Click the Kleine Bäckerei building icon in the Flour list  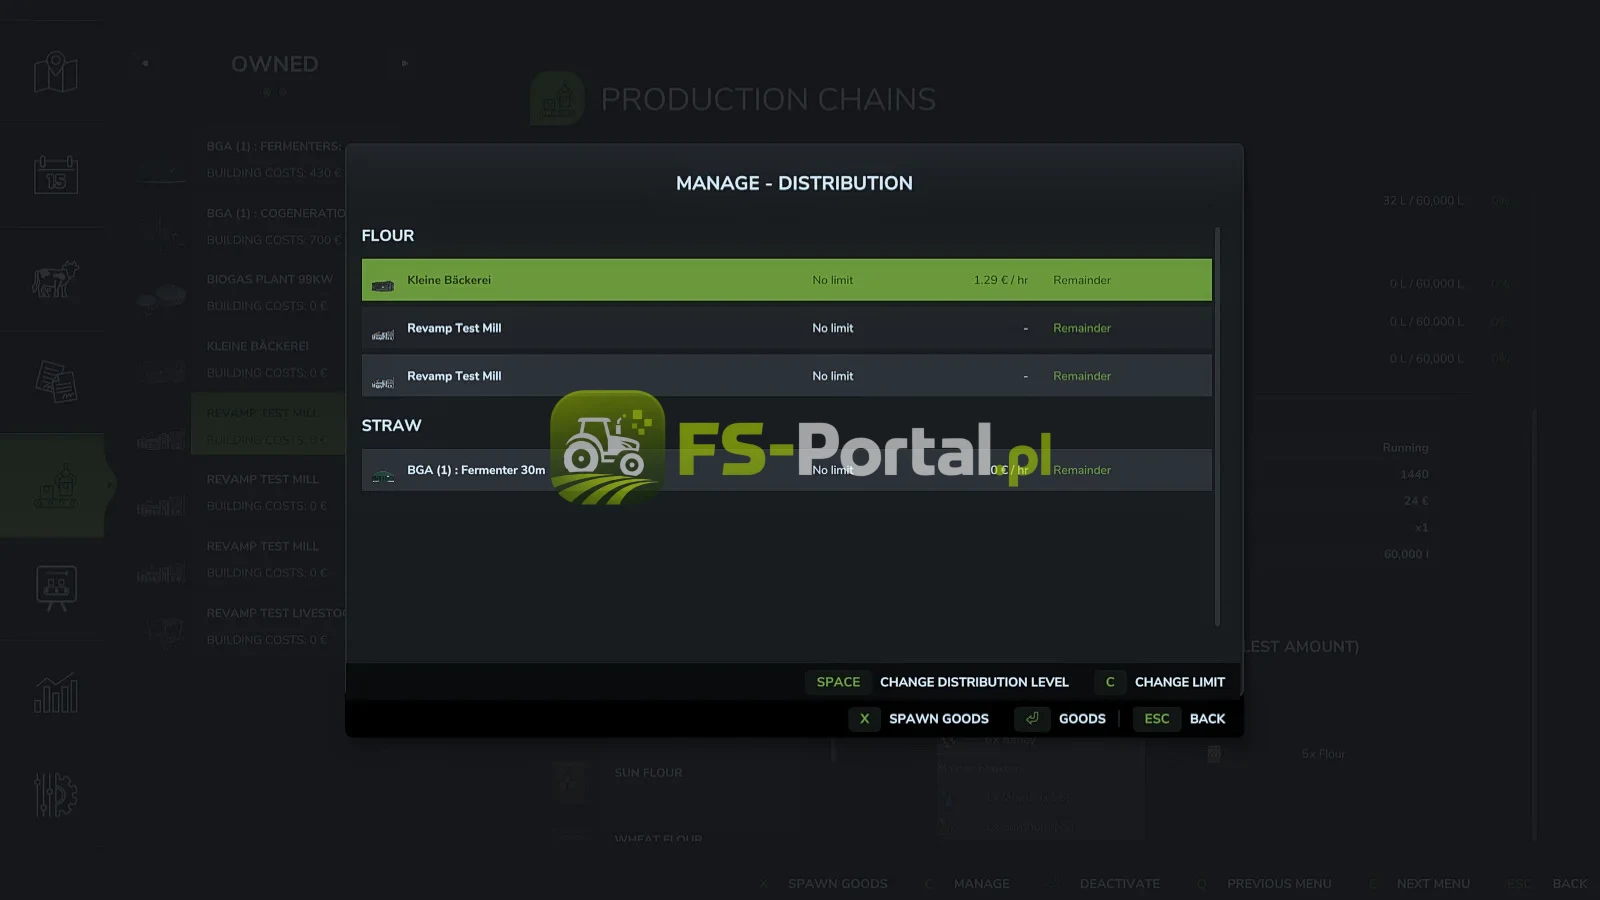pyautogui.click(x=383, y=285)
